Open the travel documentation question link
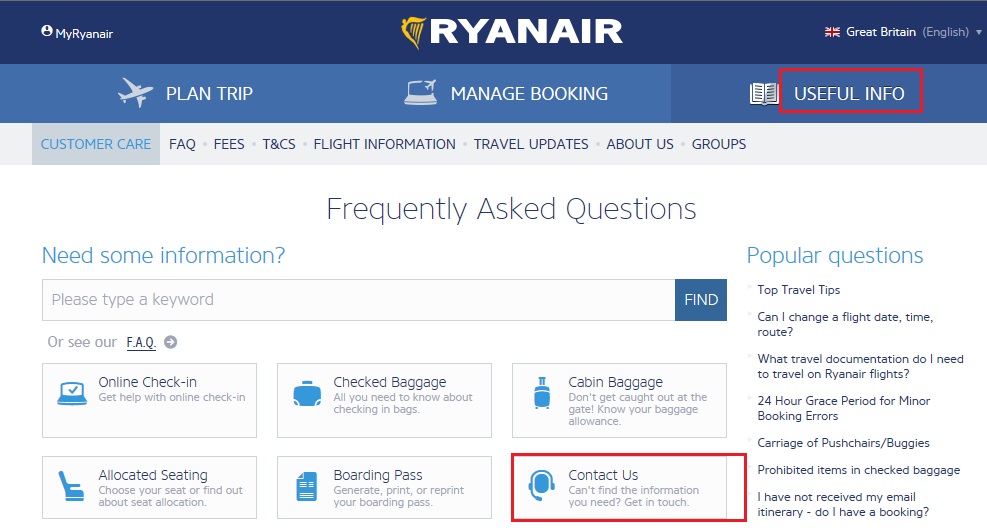 tap(860, 366)
